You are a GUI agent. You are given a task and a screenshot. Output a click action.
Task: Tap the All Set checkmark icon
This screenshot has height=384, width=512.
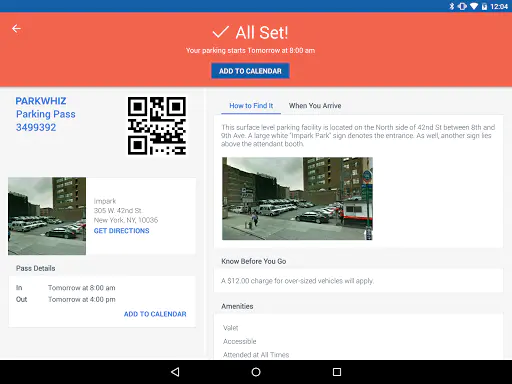coord(221,32)
